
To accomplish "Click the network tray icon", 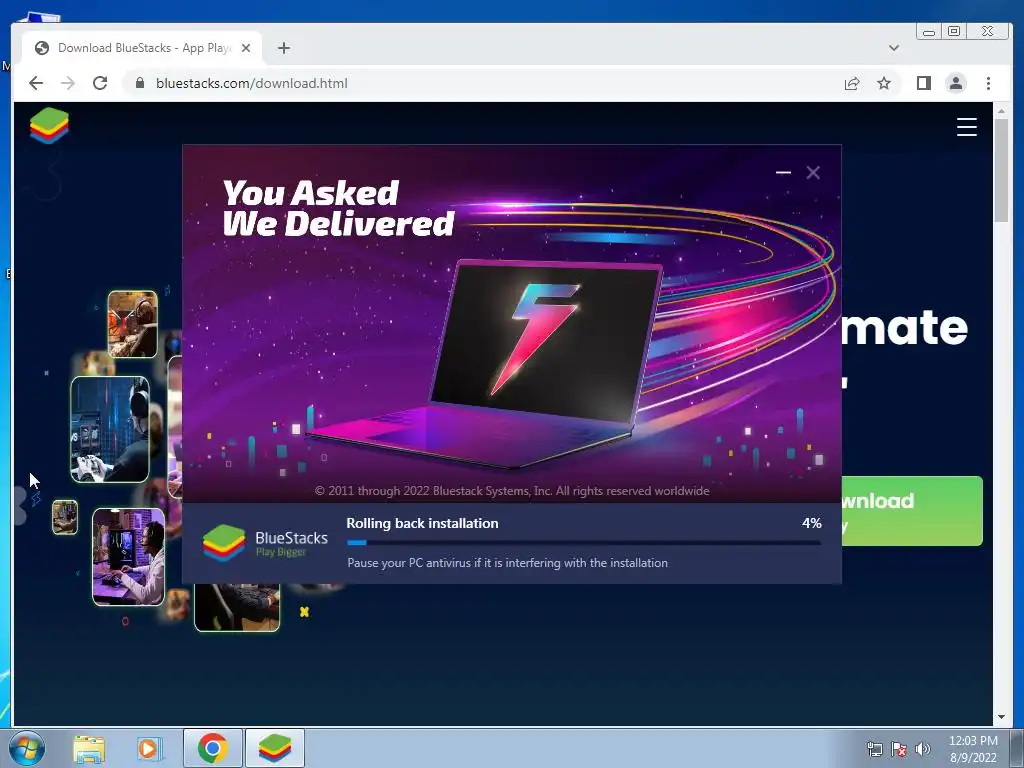I will (x=874, y=749).
